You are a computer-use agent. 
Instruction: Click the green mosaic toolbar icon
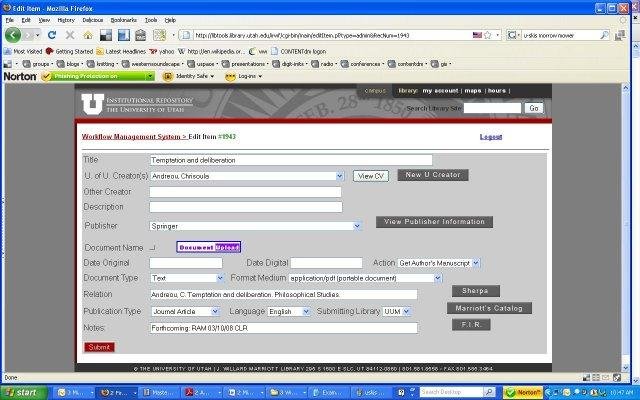click(x=160, y=36)
